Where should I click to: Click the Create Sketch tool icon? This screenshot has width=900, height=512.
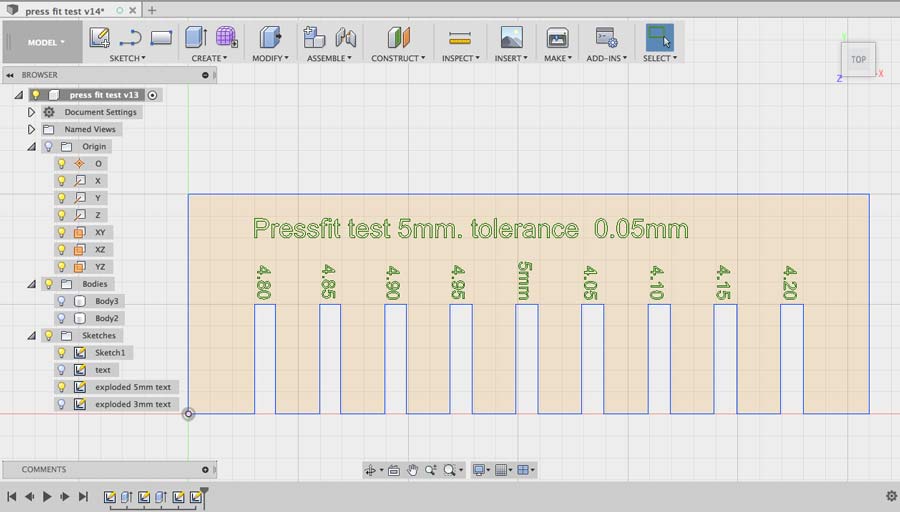(99, 38)
